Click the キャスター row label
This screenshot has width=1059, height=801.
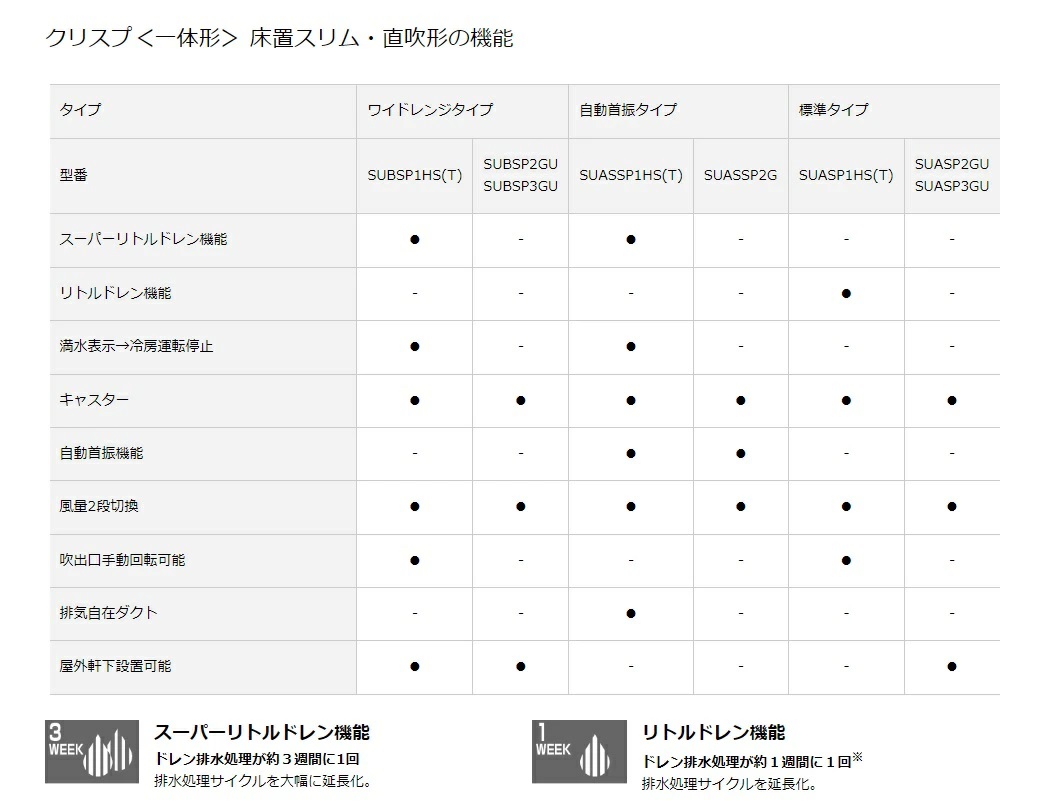(94, 400)
